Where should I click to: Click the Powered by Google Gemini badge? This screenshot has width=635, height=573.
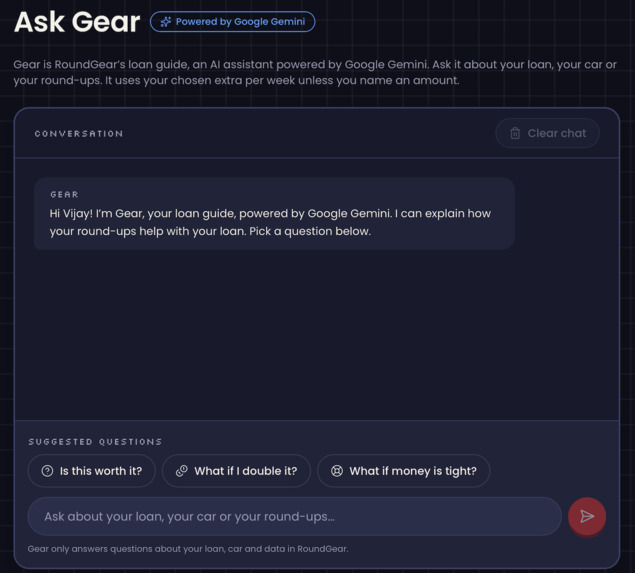(232, 21)
